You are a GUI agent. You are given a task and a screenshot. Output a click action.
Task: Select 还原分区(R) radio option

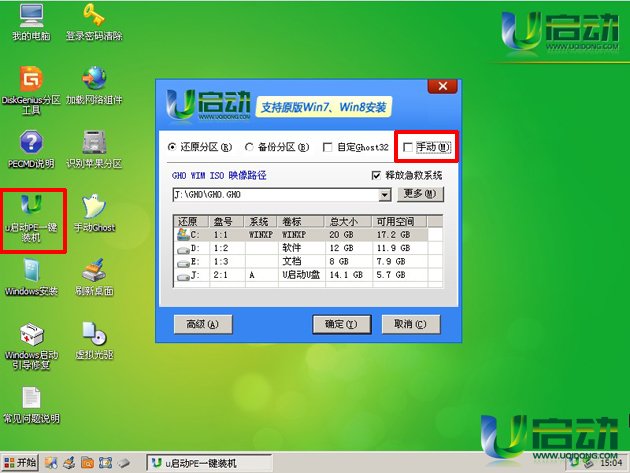(x=200, y=147)
